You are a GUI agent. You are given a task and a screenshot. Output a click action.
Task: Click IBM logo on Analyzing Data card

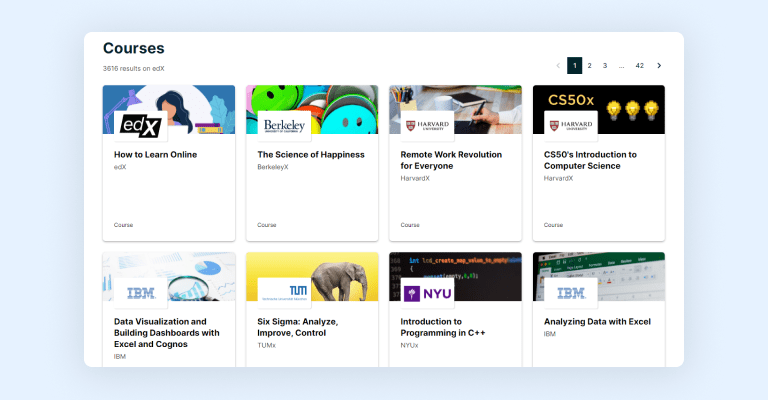click(570, 293)
